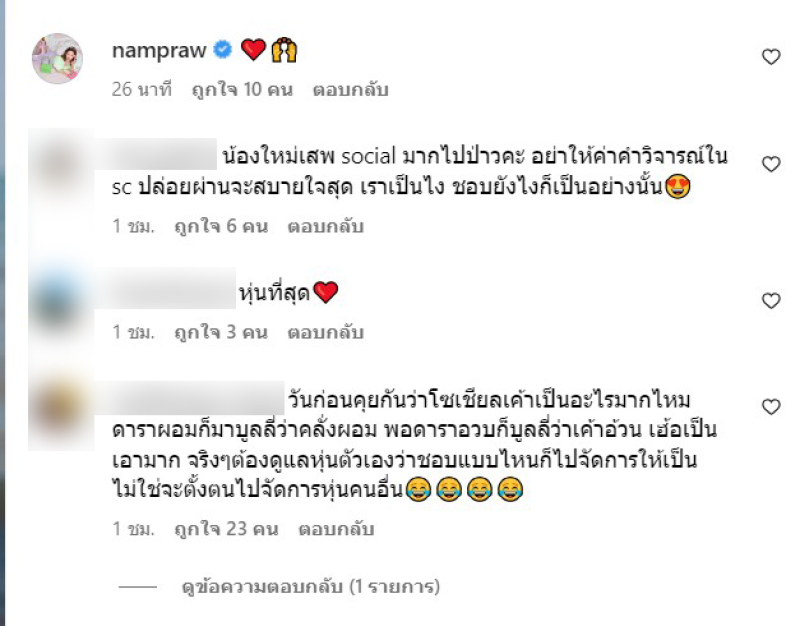Reply to the หุ่นที่สุด comment
800x626 pixels.
[x=326, y=332]
